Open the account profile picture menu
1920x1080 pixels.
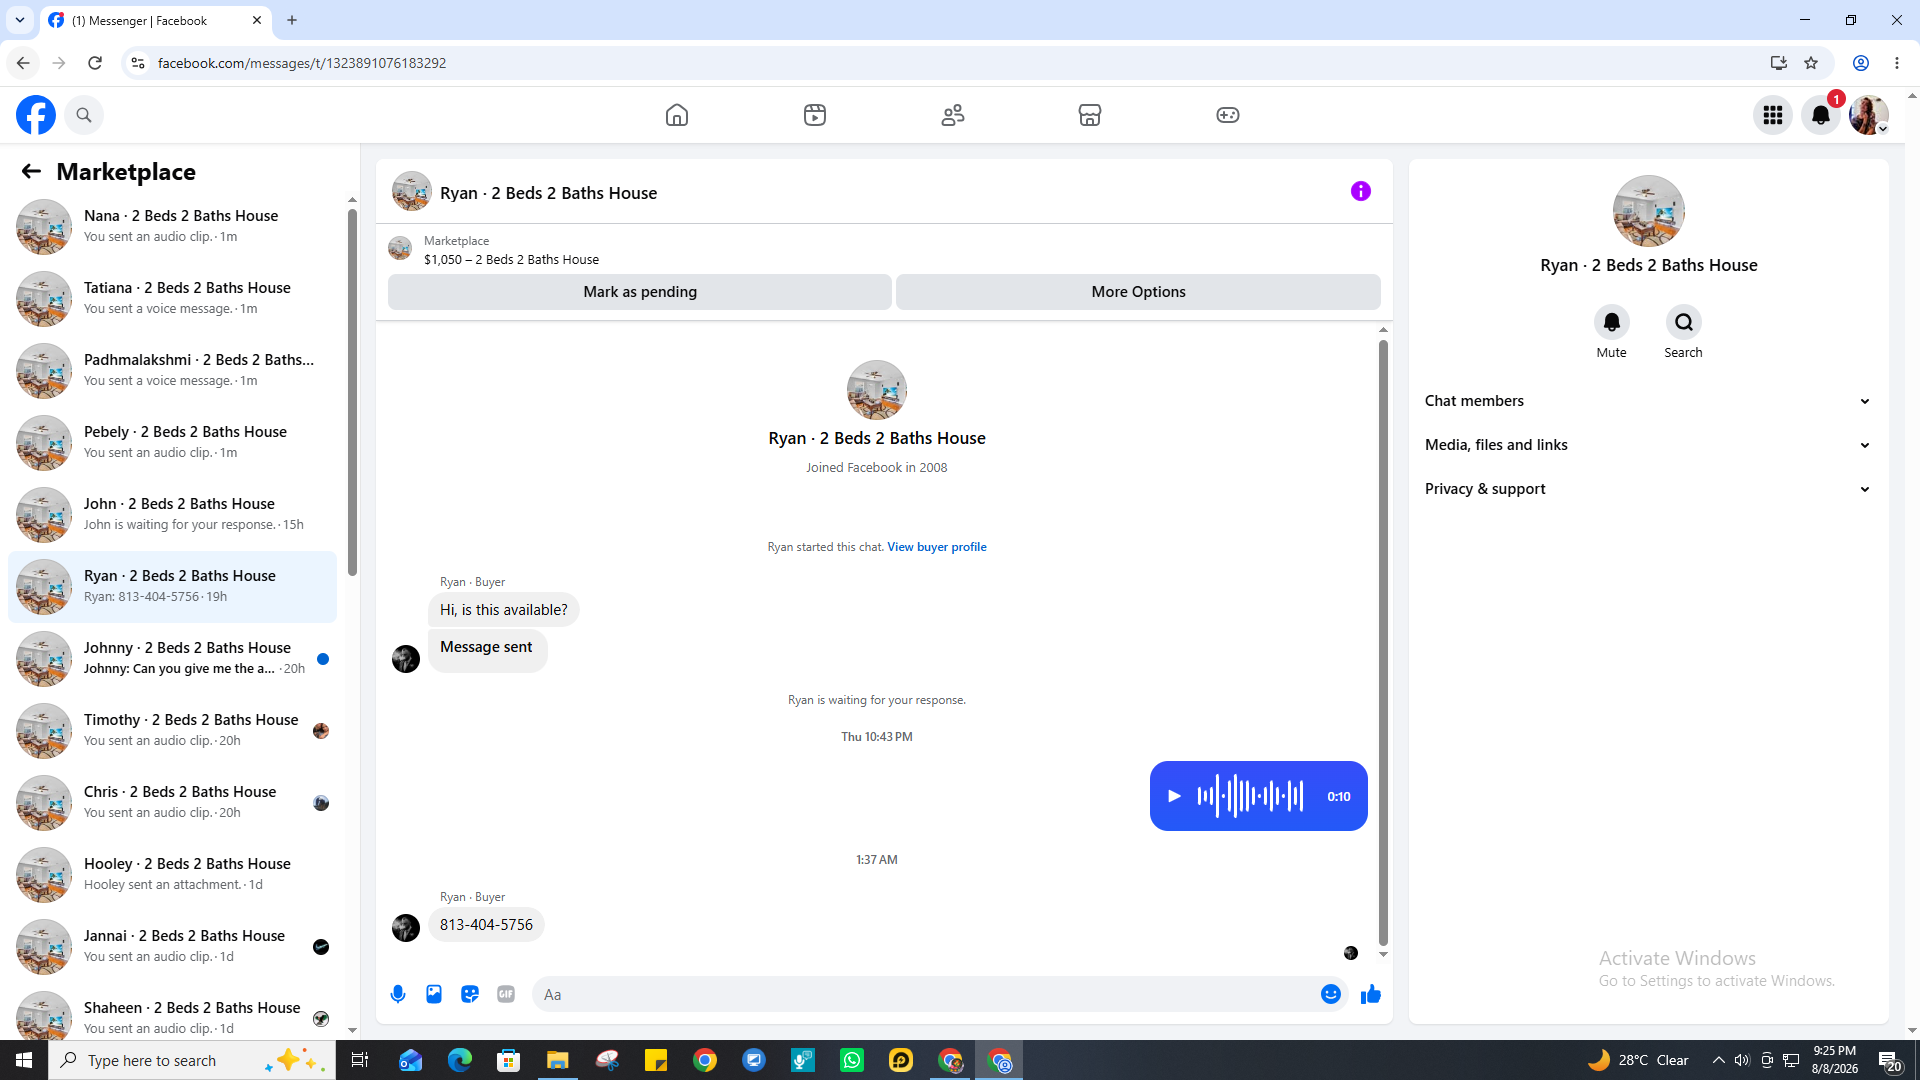(x=1869, y=115)
